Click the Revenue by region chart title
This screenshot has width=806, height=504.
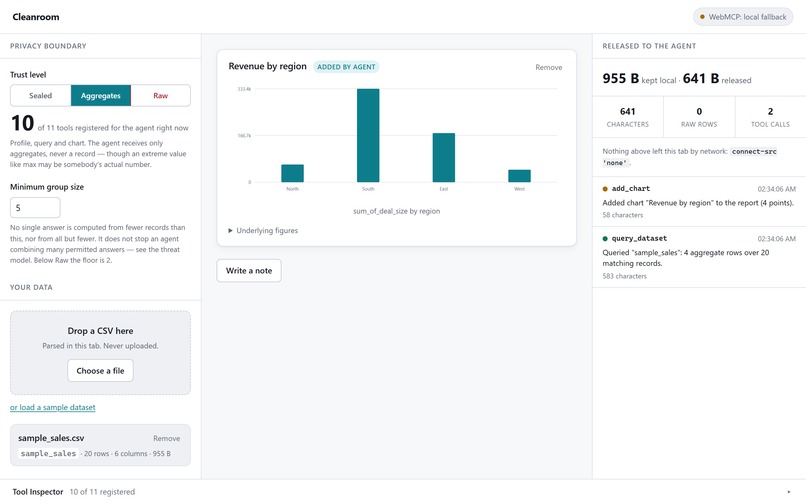(267, 66)
